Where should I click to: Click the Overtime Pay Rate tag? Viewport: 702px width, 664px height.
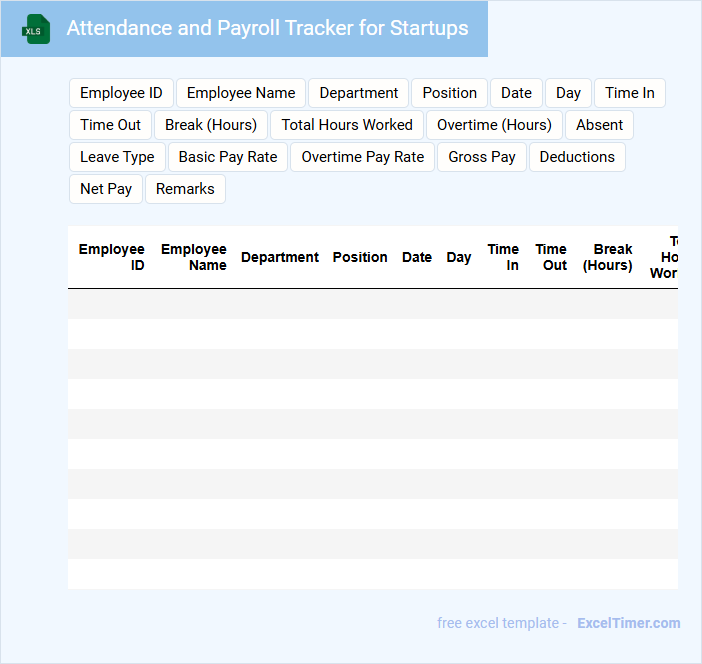[x=362, y=157]
